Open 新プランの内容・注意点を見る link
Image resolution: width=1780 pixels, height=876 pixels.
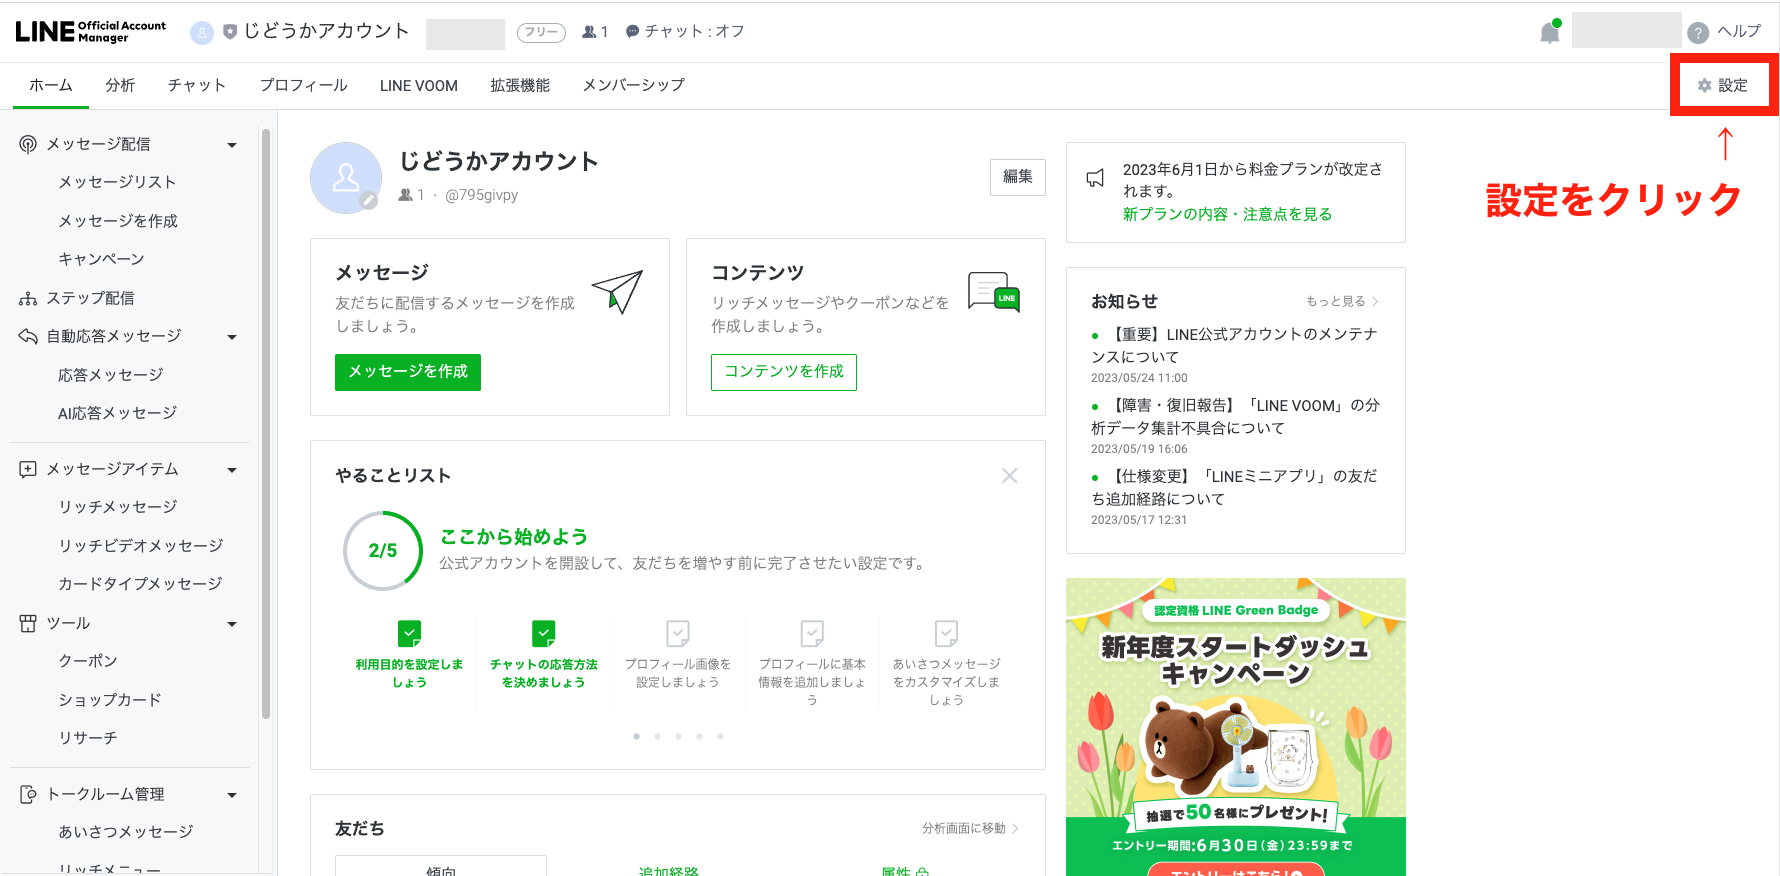point(1227,214)
